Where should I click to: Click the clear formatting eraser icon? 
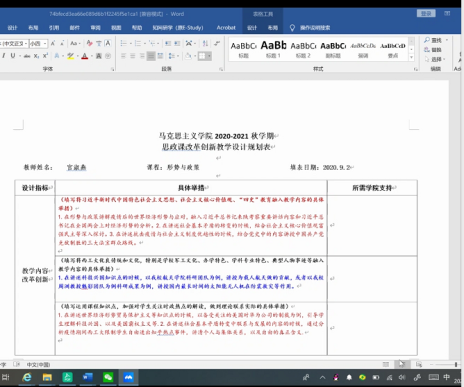point(89,43)
